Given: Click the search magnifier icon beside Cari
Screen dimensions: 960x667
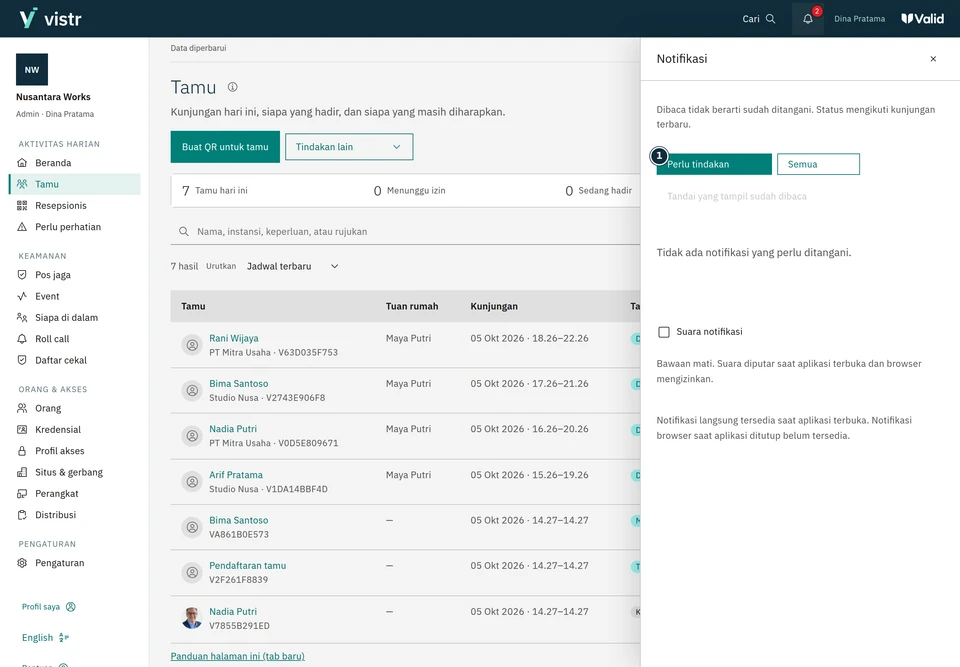Looking at the screenshot, I should 770,19.
